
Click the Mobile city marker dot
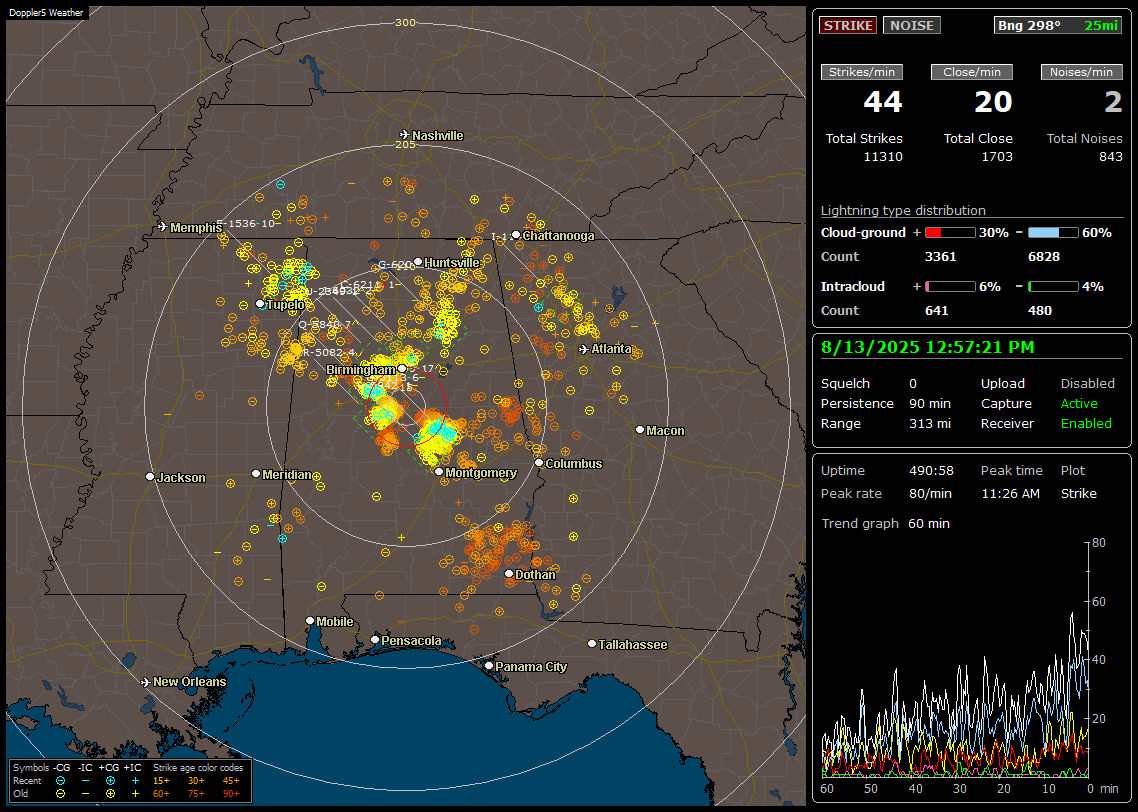(x=310, y=621)
